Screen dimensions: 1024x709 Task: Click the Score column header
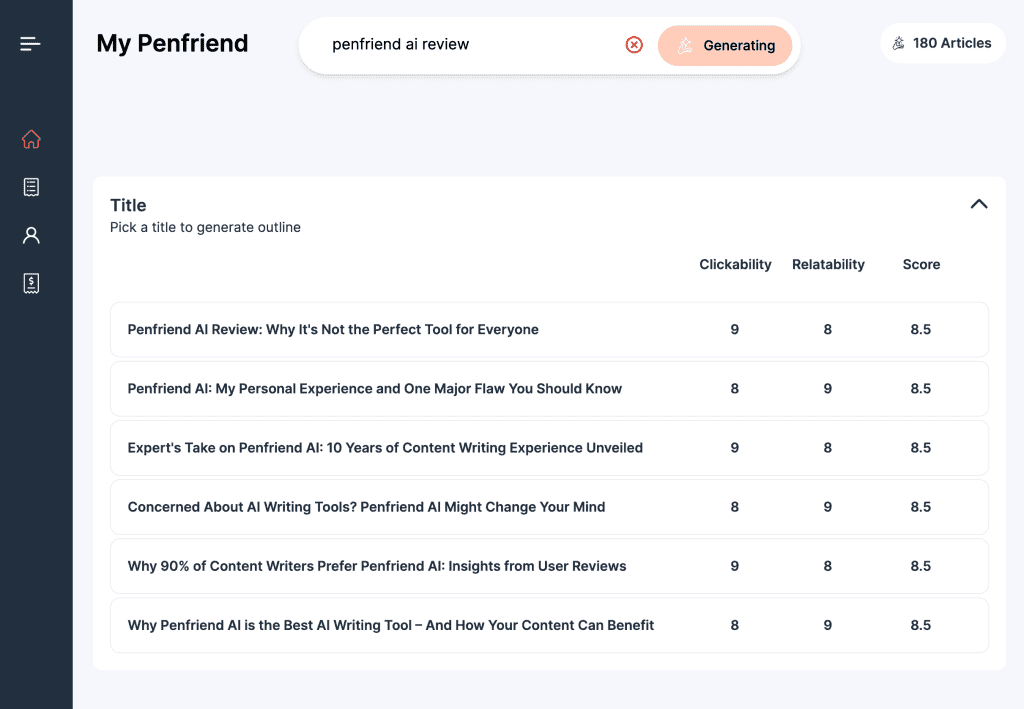pos(921,264)
